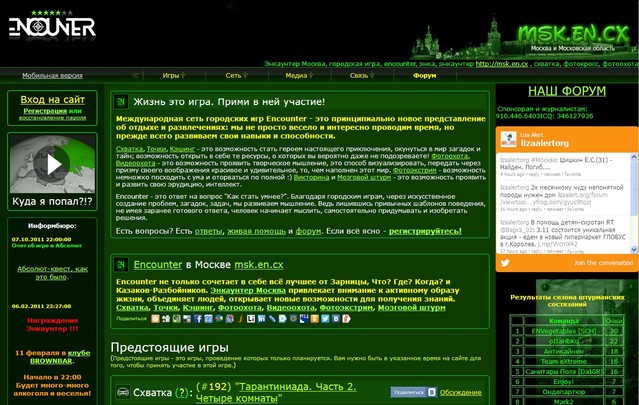Expand the Связь menu
The image size is (639, 405).
coord(362,75)
